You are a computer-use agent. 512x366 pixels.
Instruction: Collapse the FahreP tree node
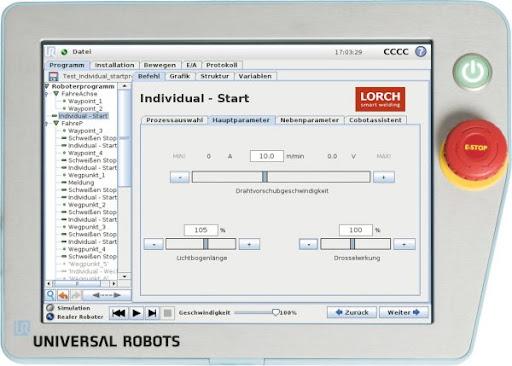(56, 123)
